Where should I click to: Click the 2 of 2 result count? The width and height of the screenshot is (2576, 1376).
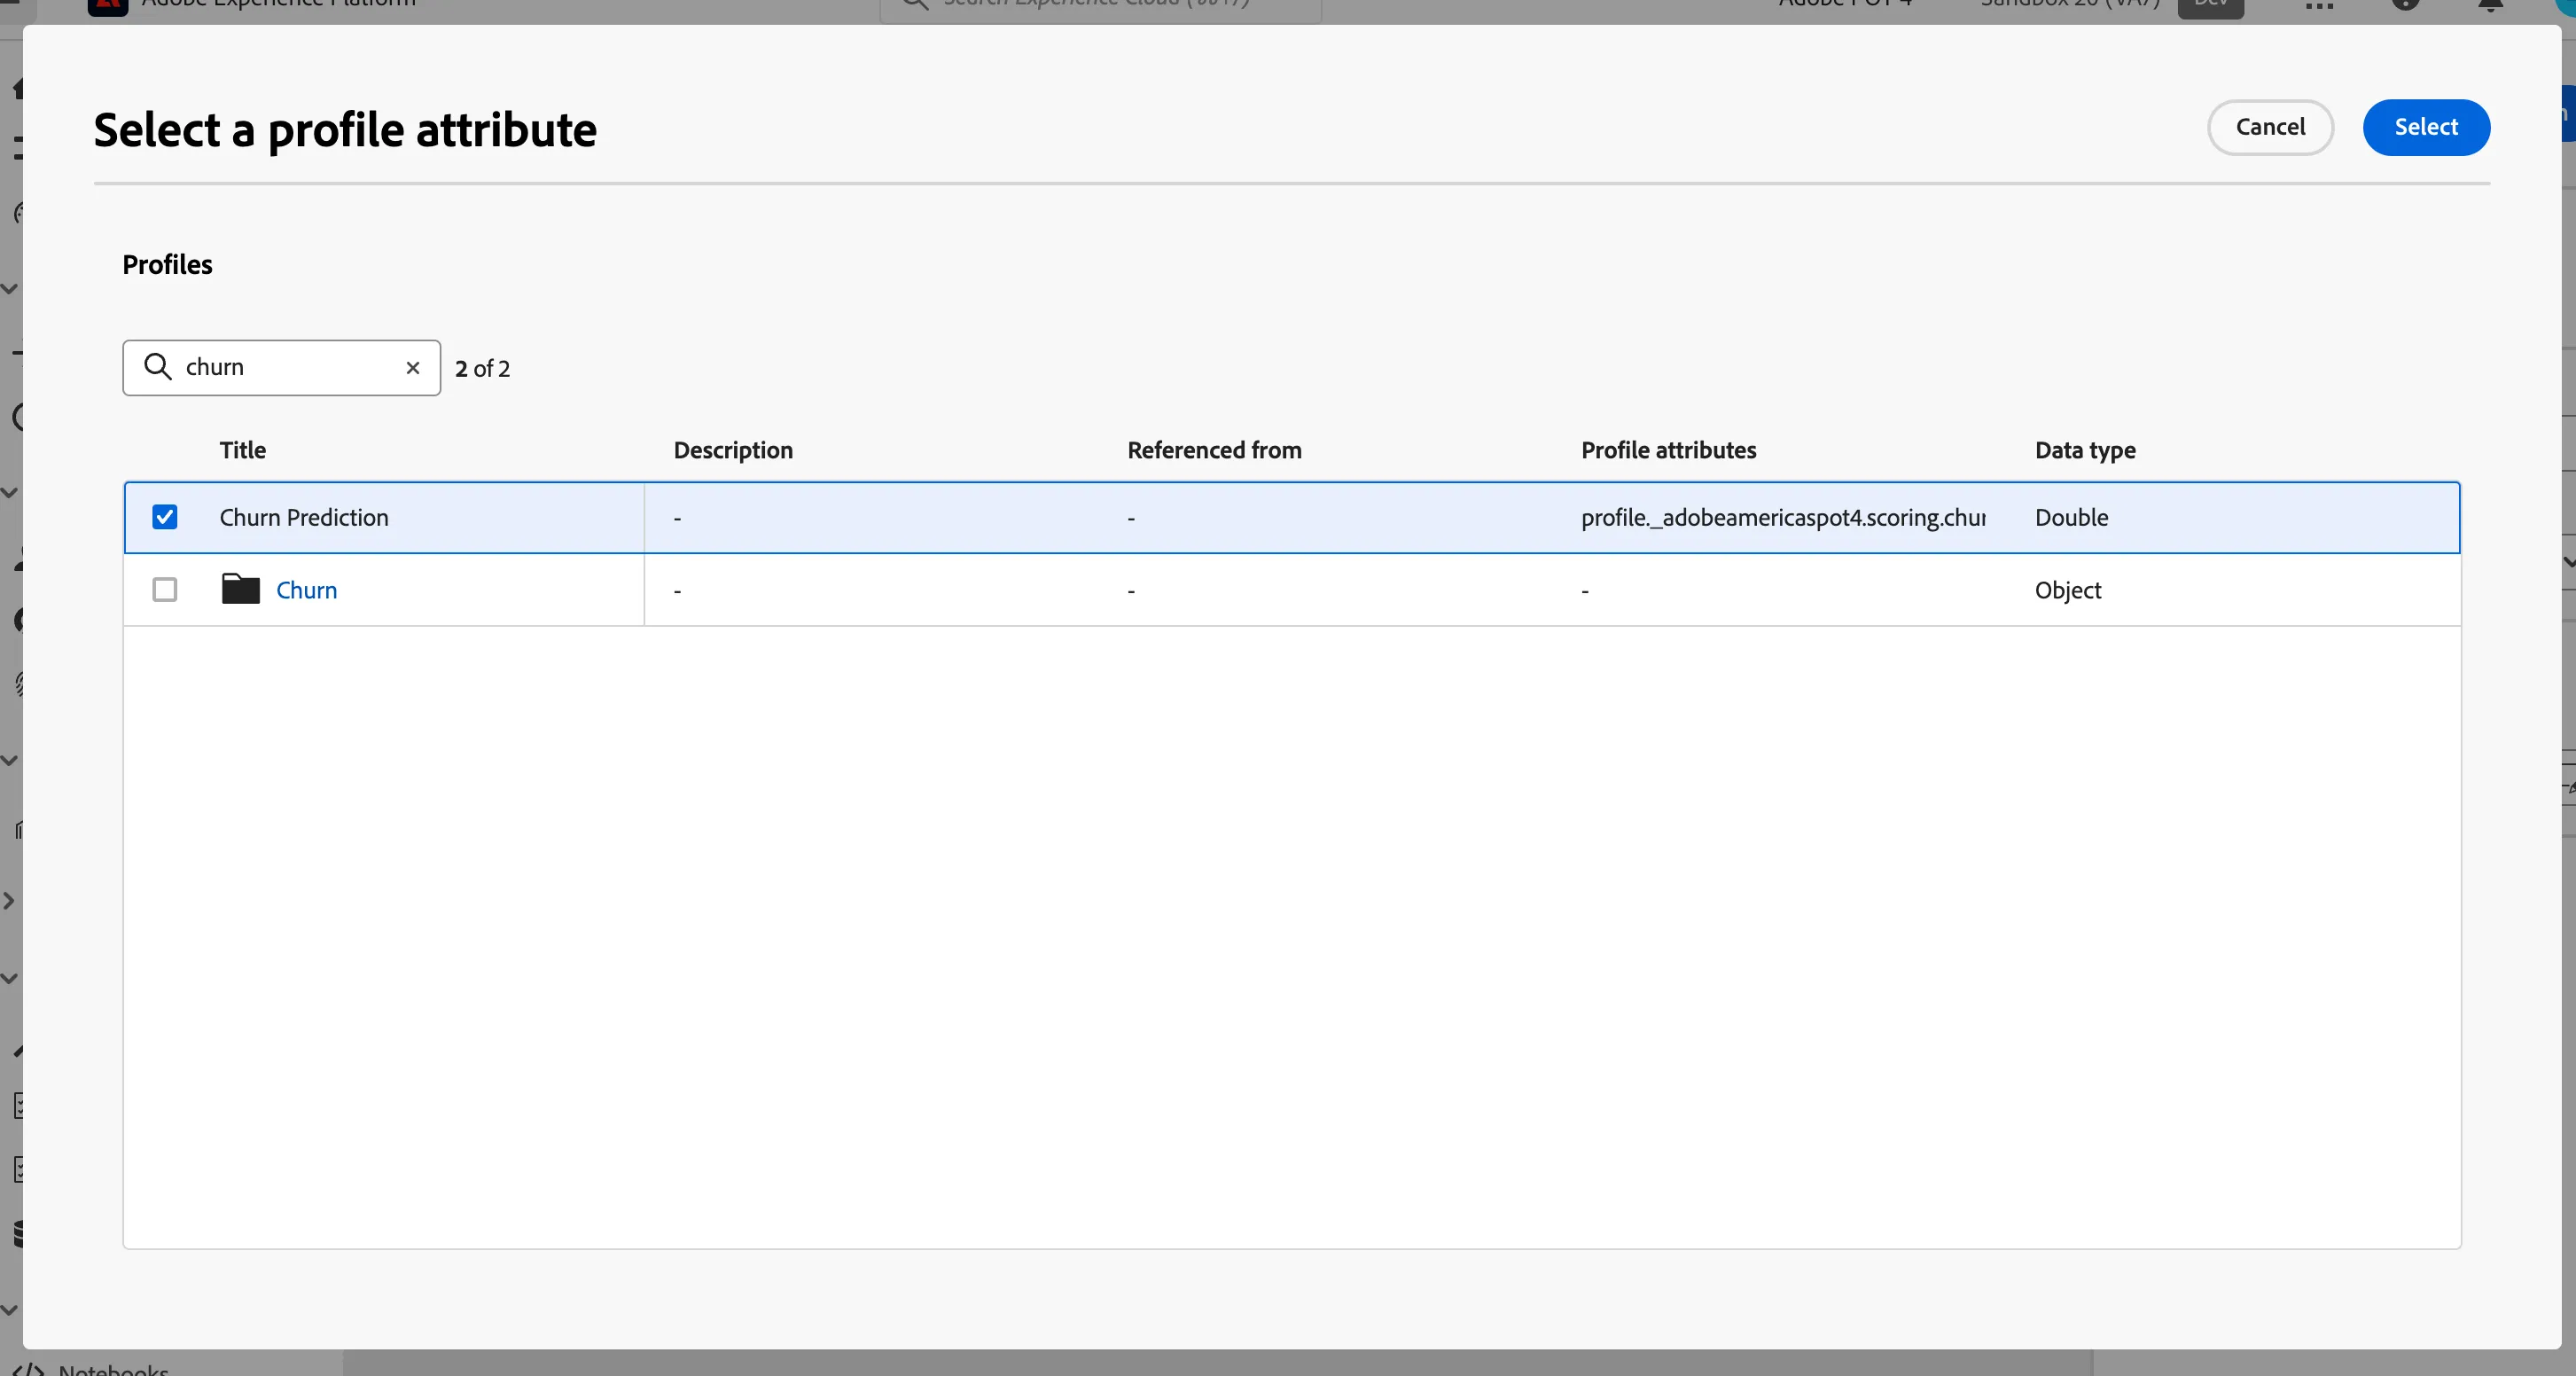point(482,369)
